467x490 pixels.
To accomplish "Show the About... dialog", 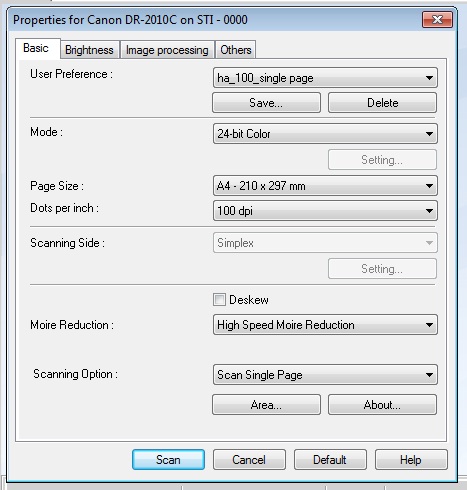I will (382, 405).
